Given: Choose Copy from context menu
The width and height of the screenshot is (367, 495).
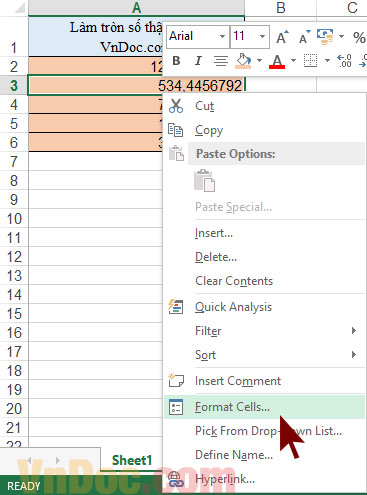Looking at the screenshot, I should pyautogui.click(x=264, y=130).
